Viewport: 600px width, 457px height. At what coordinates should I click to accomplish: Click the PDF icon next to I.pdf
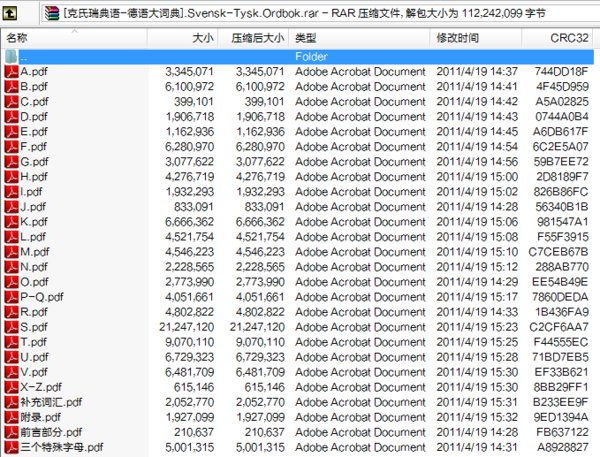pos(11,192)
